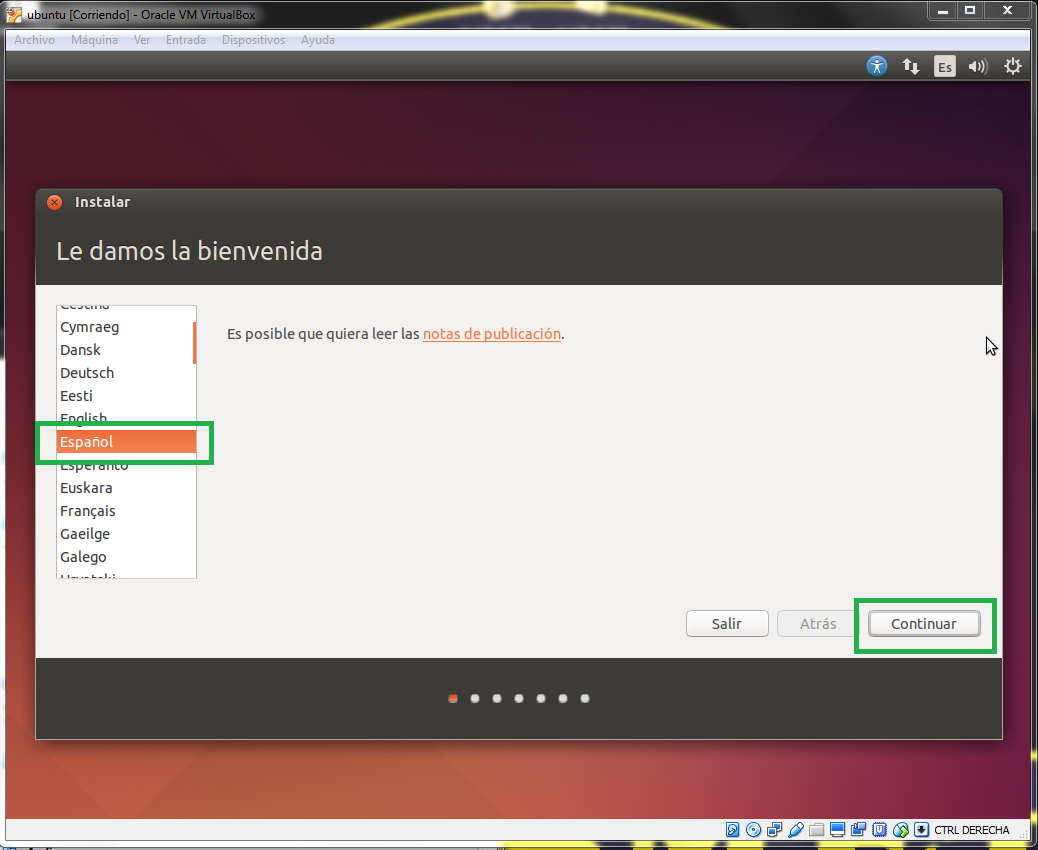Open the Archivo menu

pyautogui.click(x=34, y=40)
